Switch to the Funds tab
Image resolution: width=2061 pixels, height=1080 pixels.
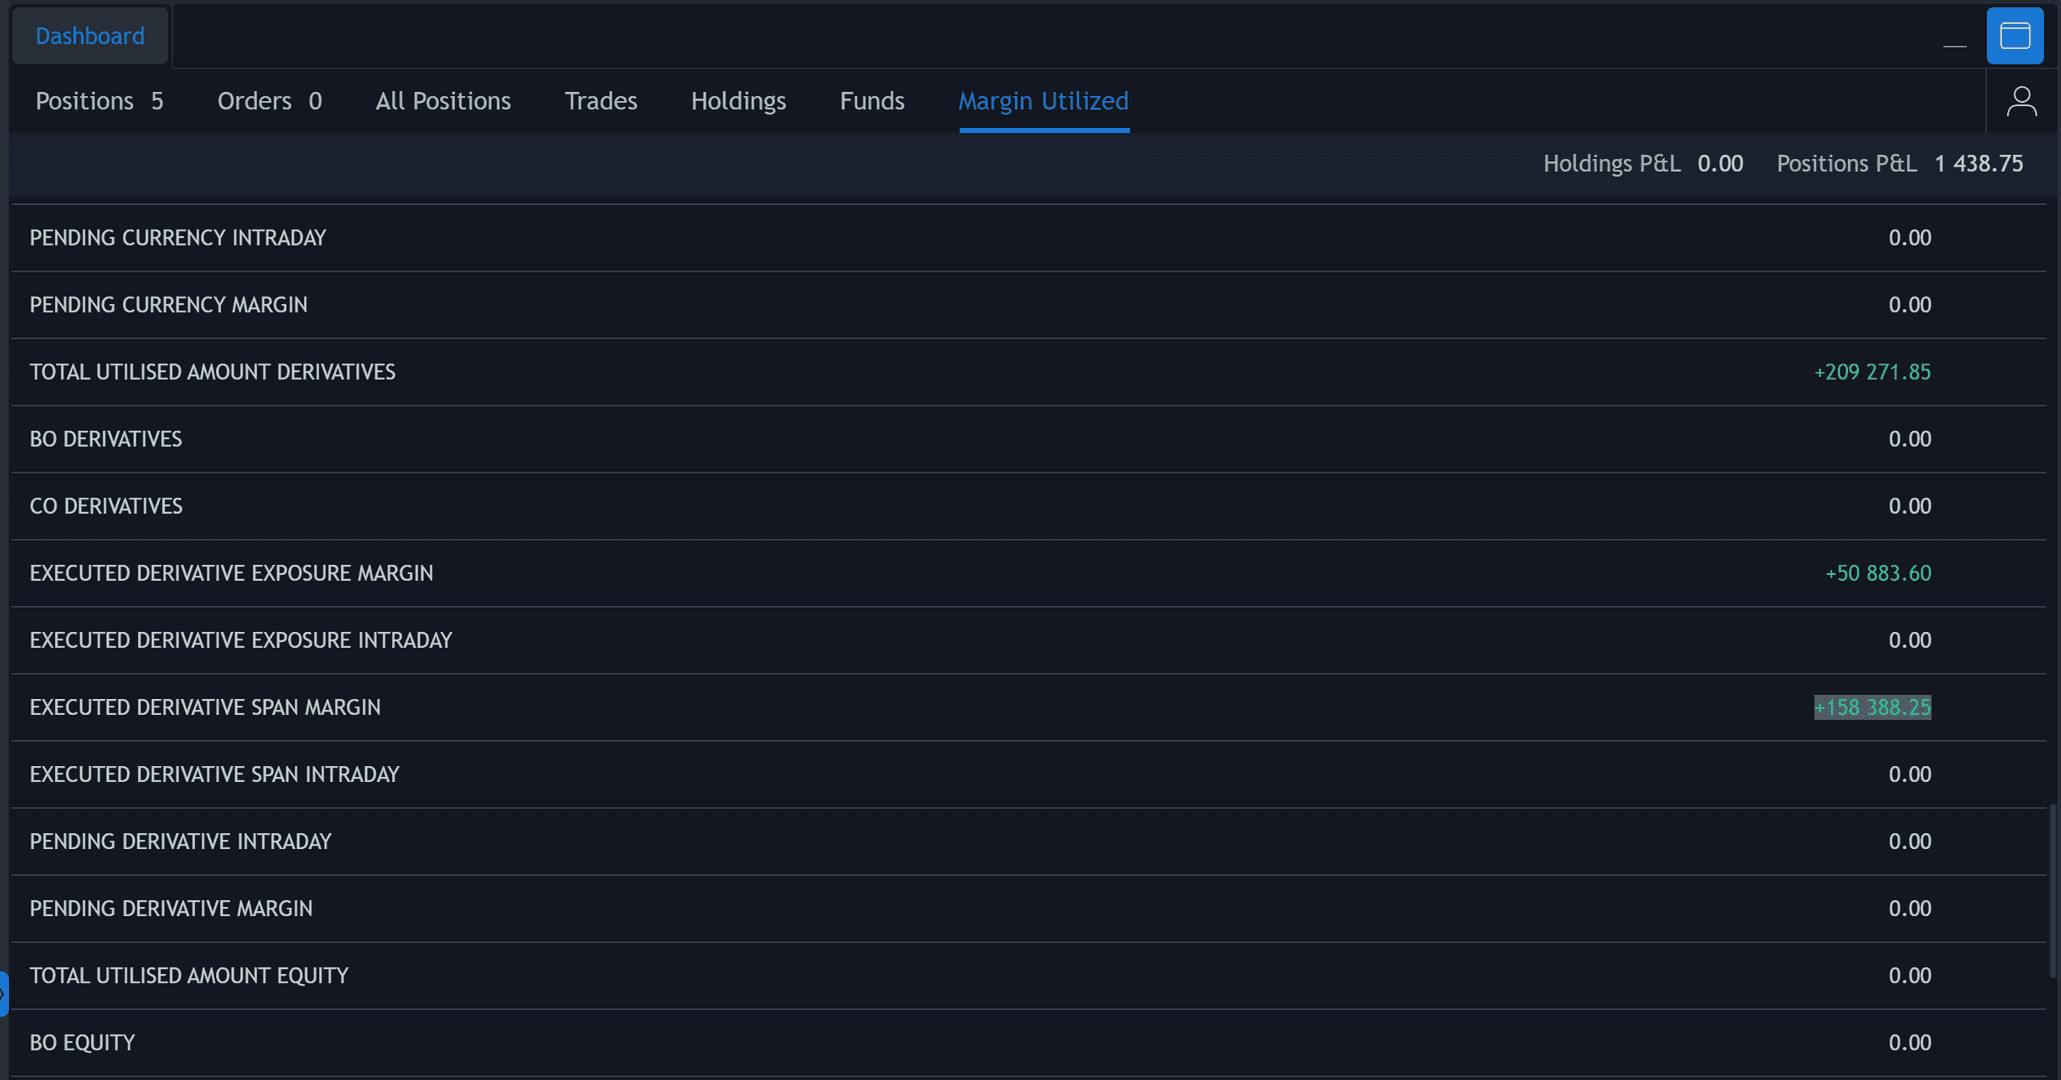coord(872,101)
